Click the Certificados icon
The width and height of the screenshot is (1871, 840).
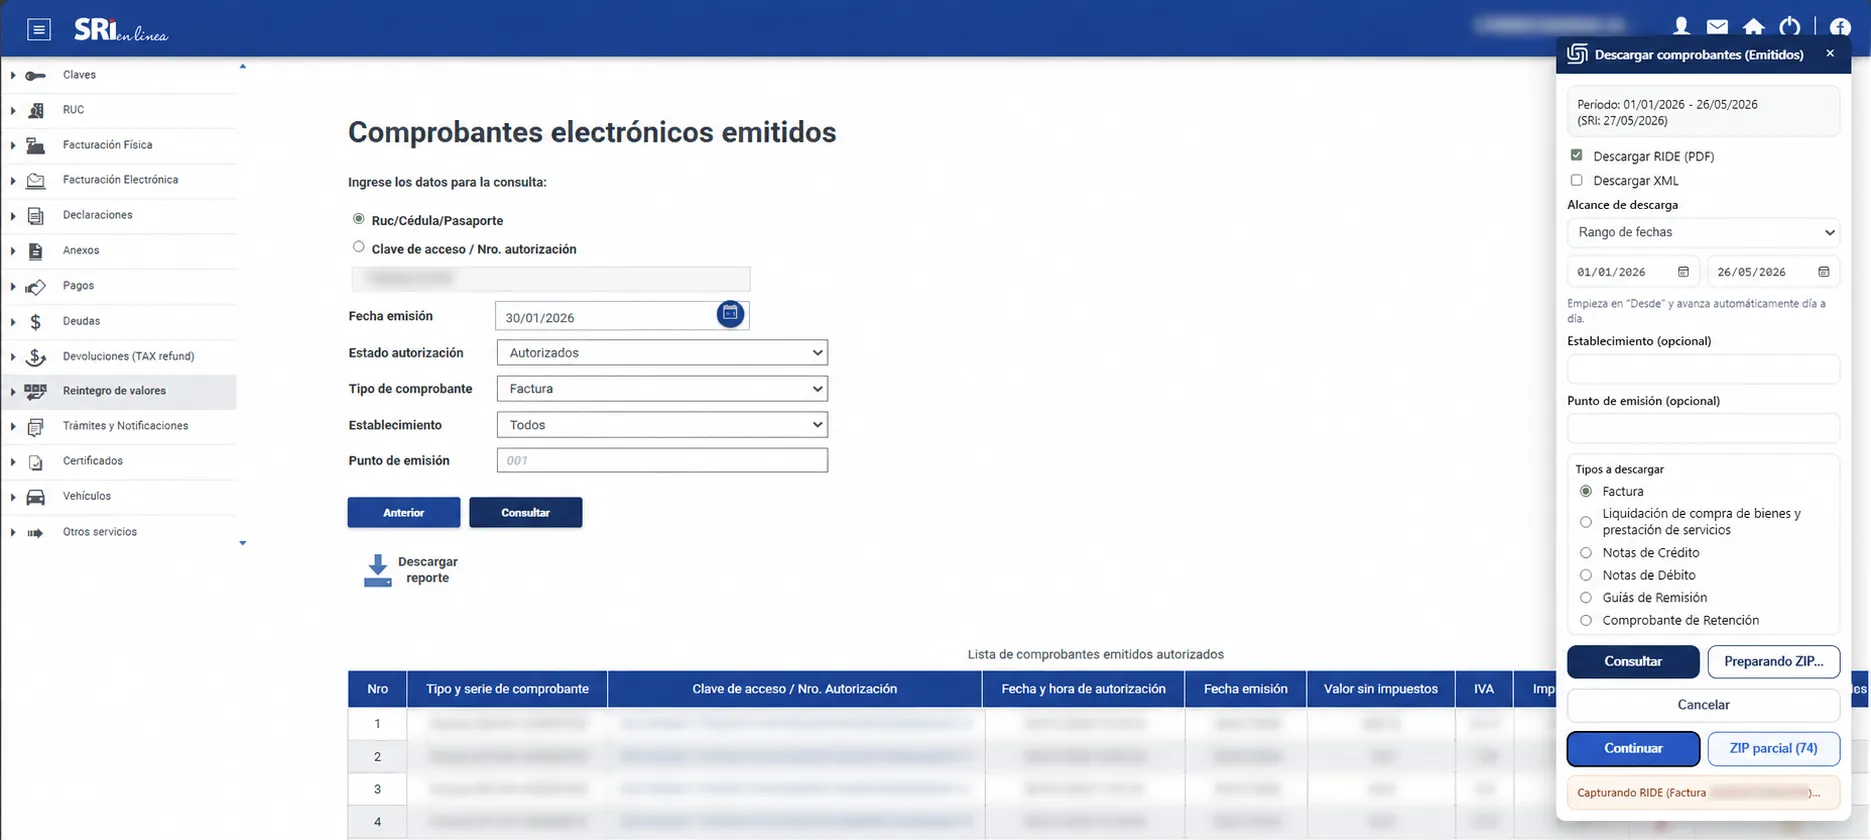[36, 462]
